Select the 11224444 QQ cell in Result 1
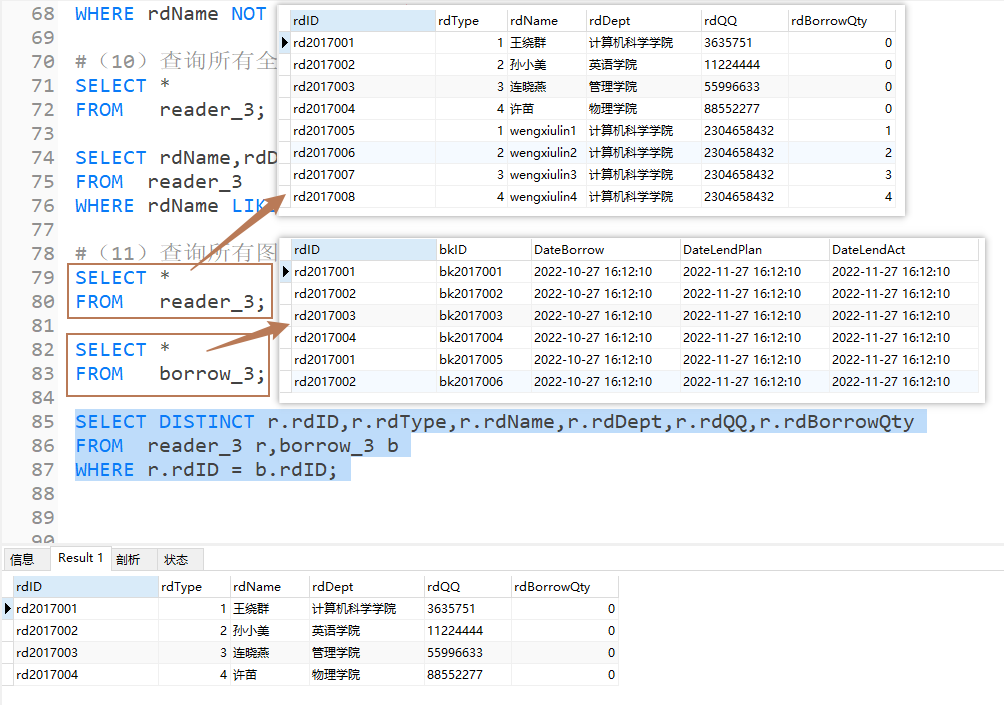The height and width of the screenshot is (705, 1004). coord(467,630)
